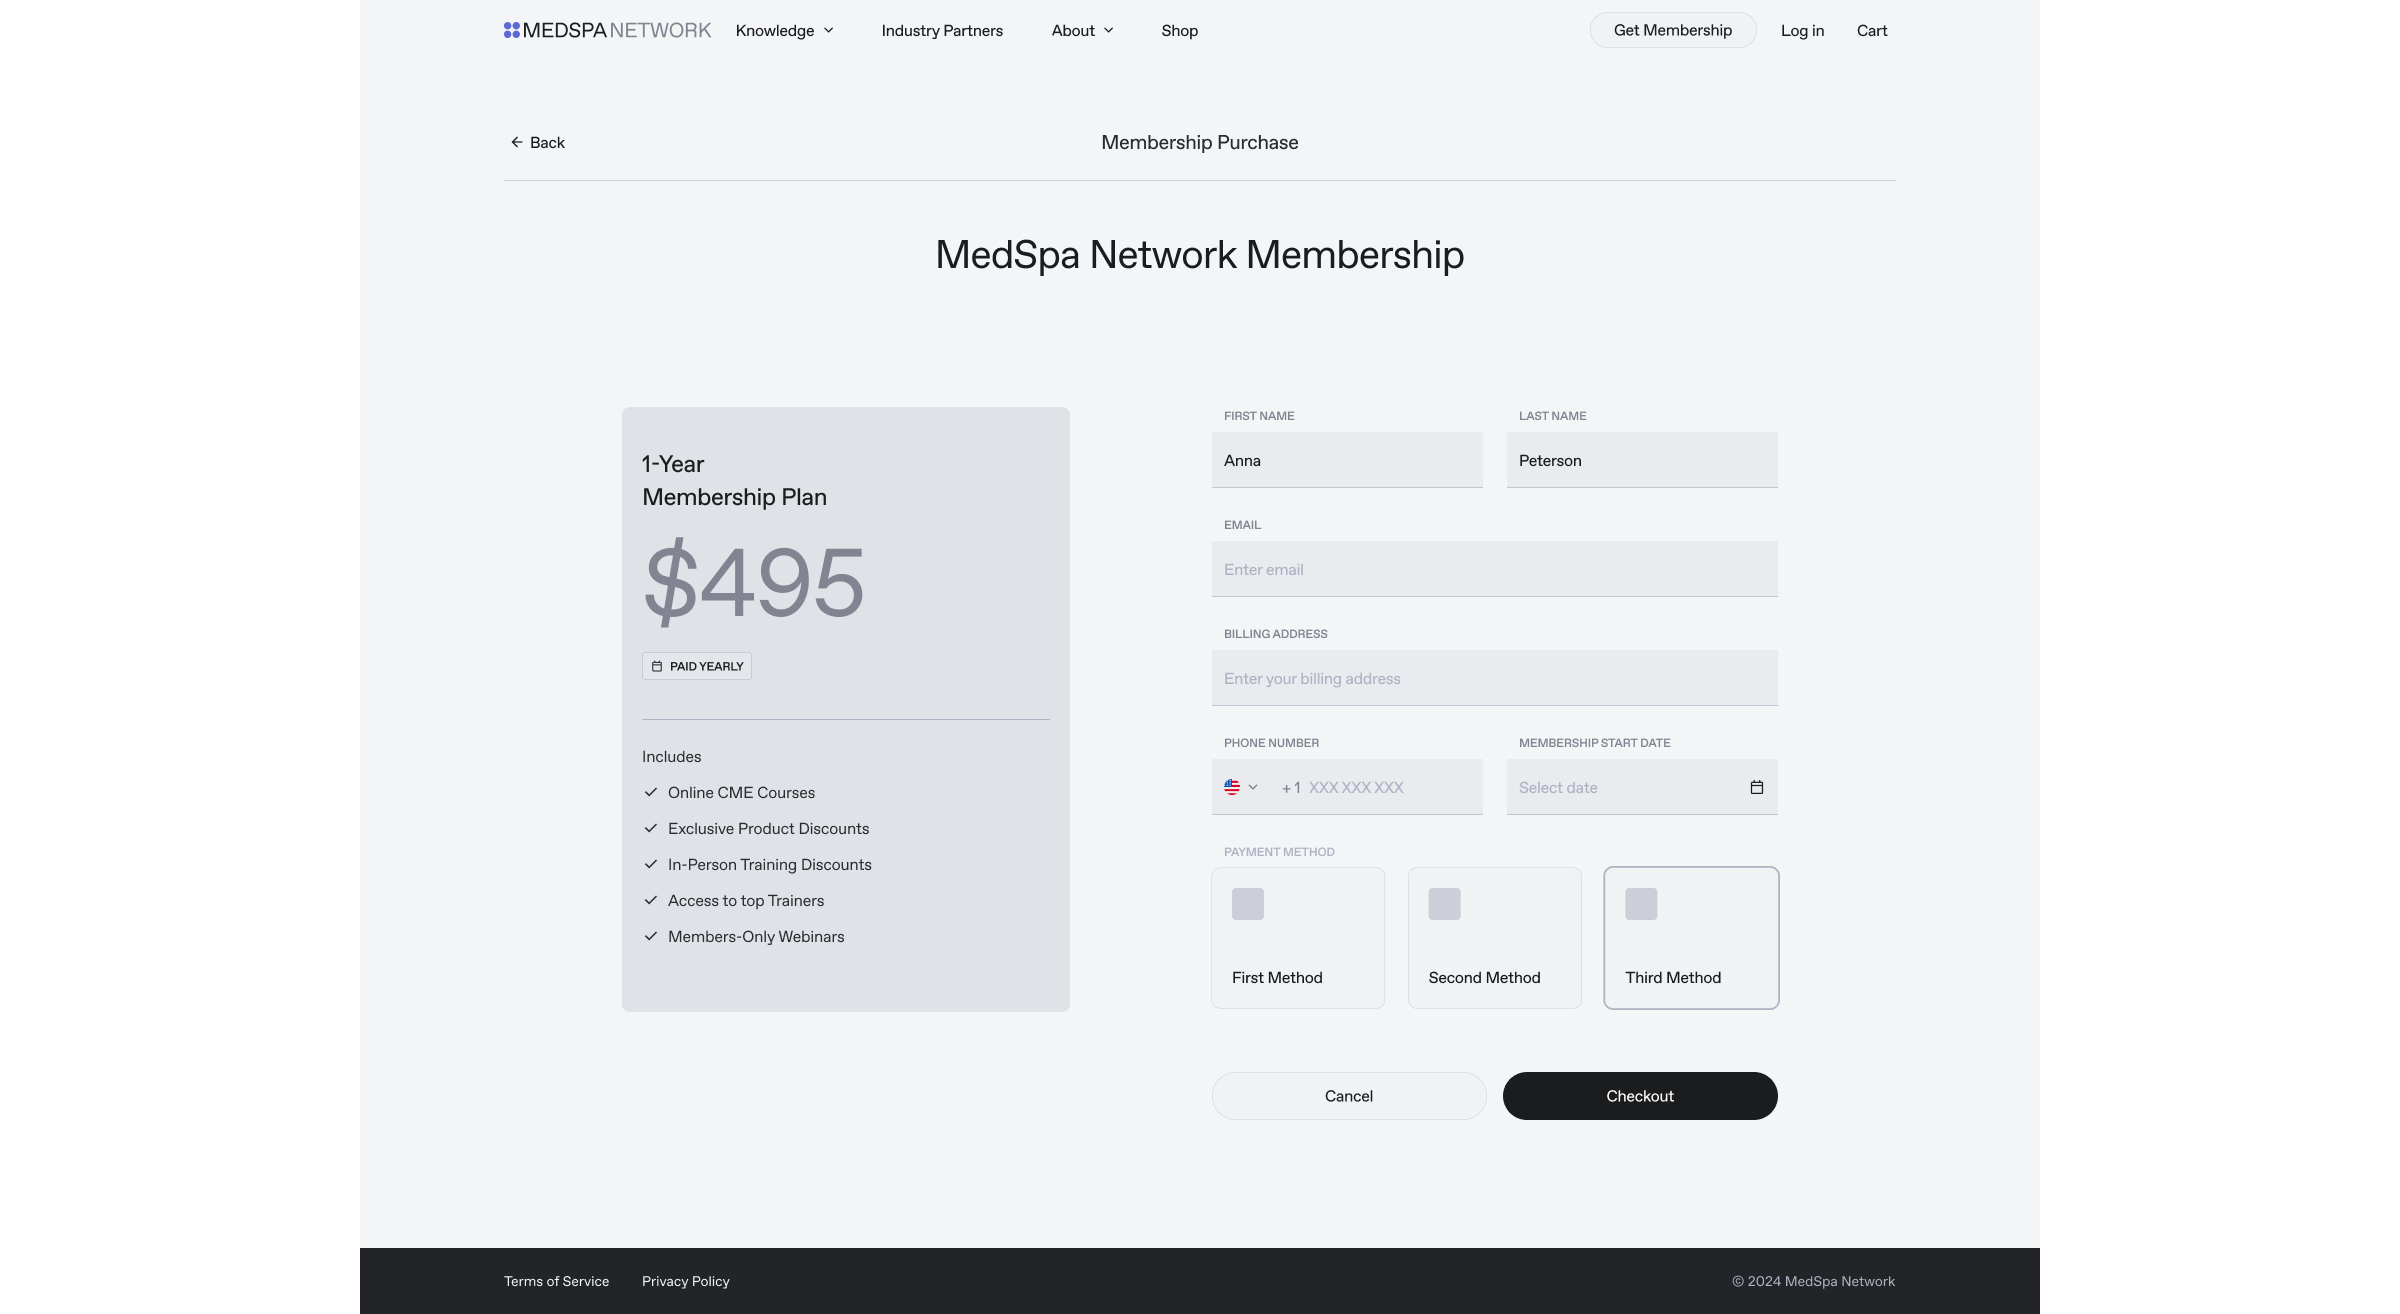The height and width of the screenshot is (1314, 2400).
Task: Click the calendar icon on Paid Yearly badge
Action: click(657, 666)
